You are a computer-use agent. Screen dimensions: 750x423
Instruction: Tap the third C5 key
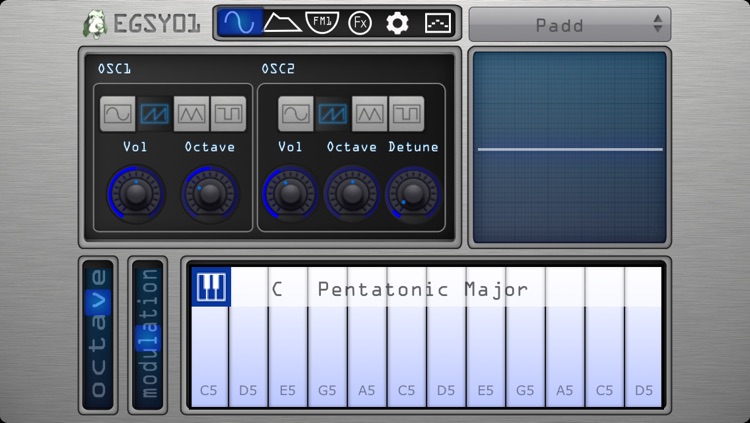click(x=605, y=356)
